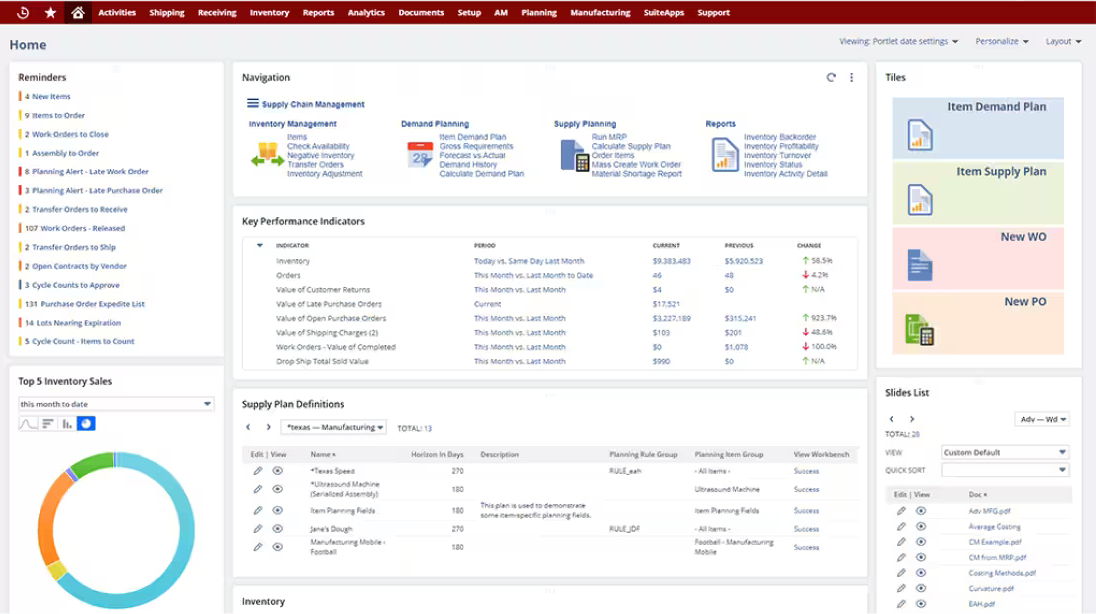
Task: Open the SuiteApps menu
Action: [x=663, y=13]
